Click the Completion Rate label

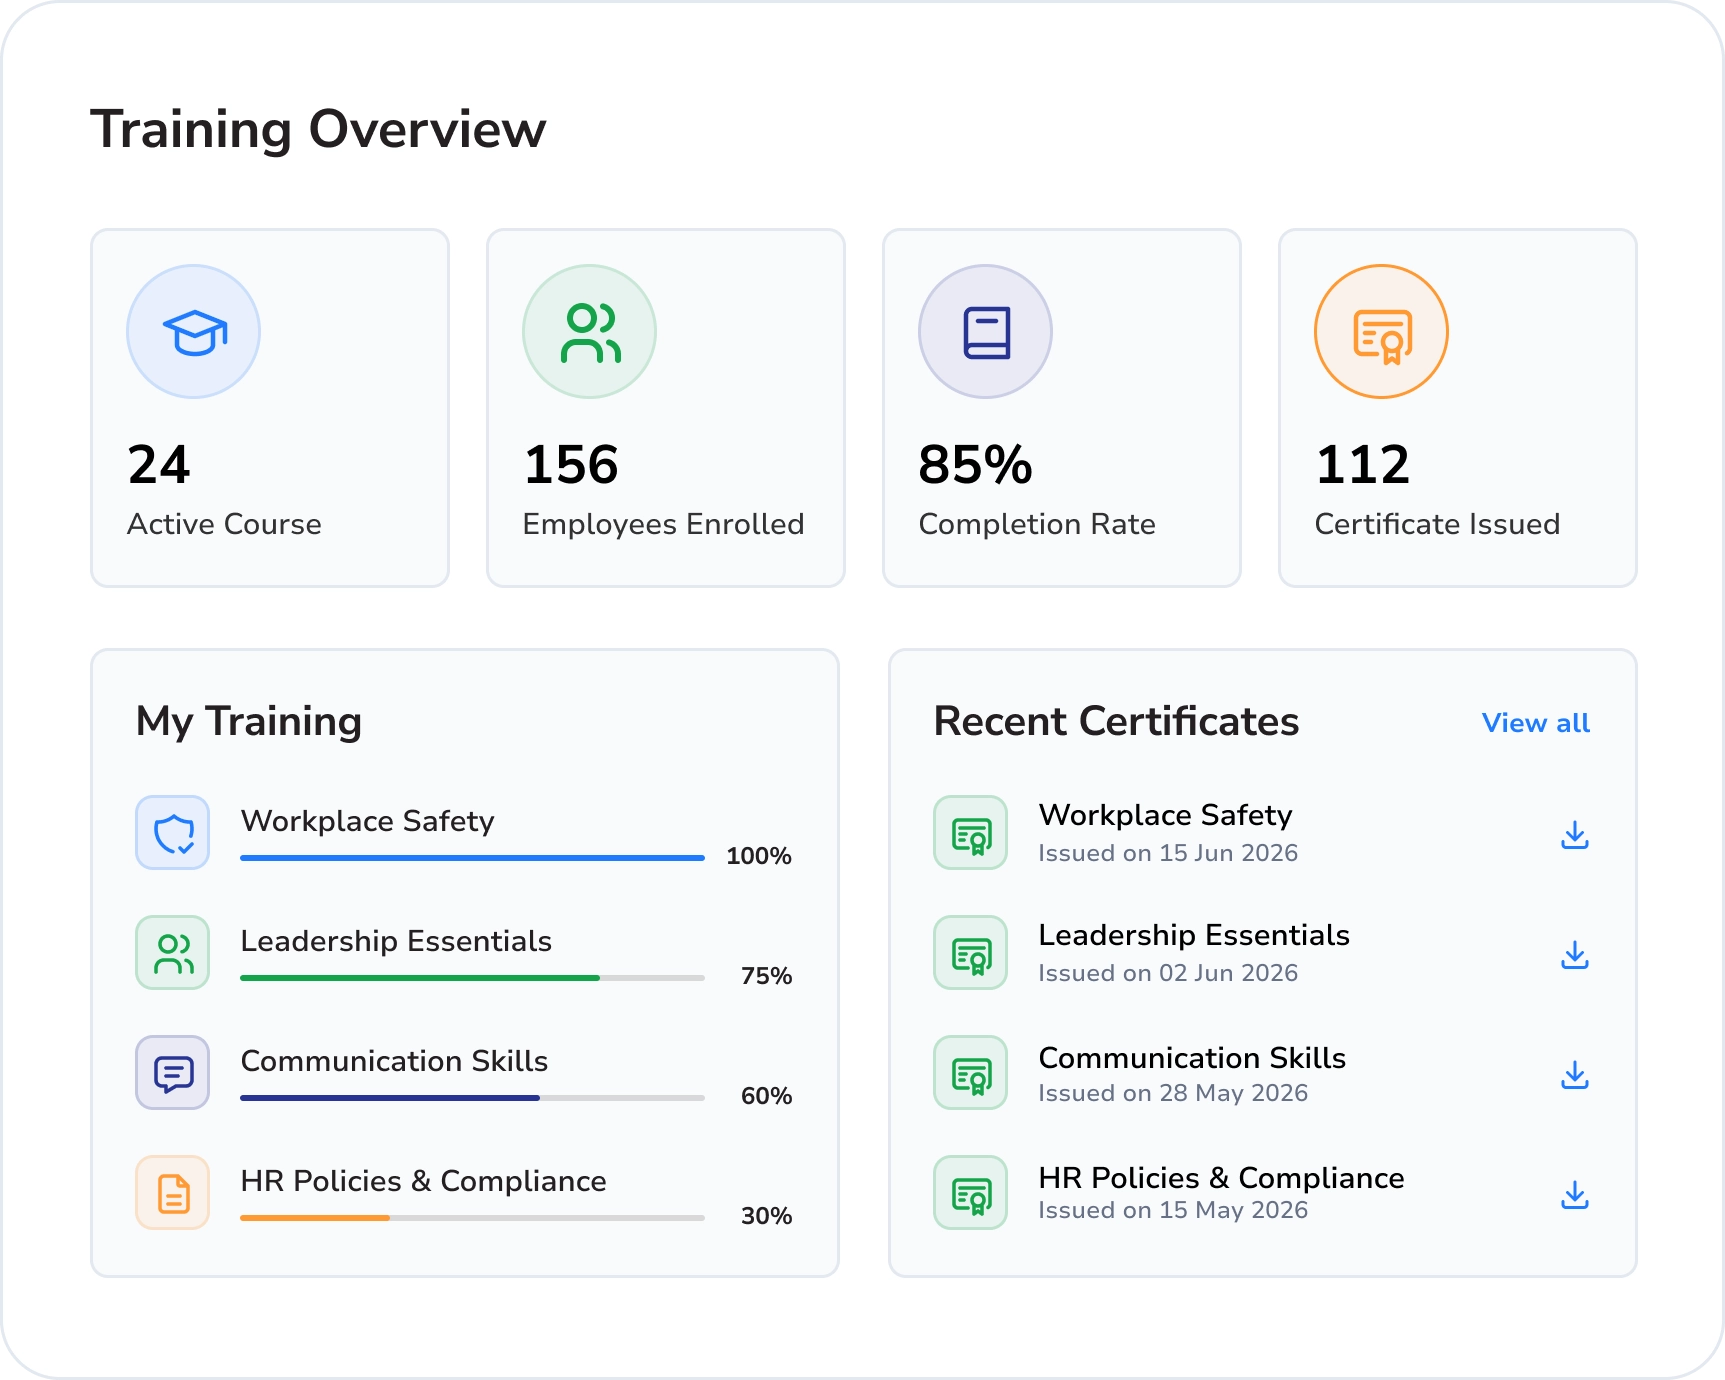point(1037,524)
